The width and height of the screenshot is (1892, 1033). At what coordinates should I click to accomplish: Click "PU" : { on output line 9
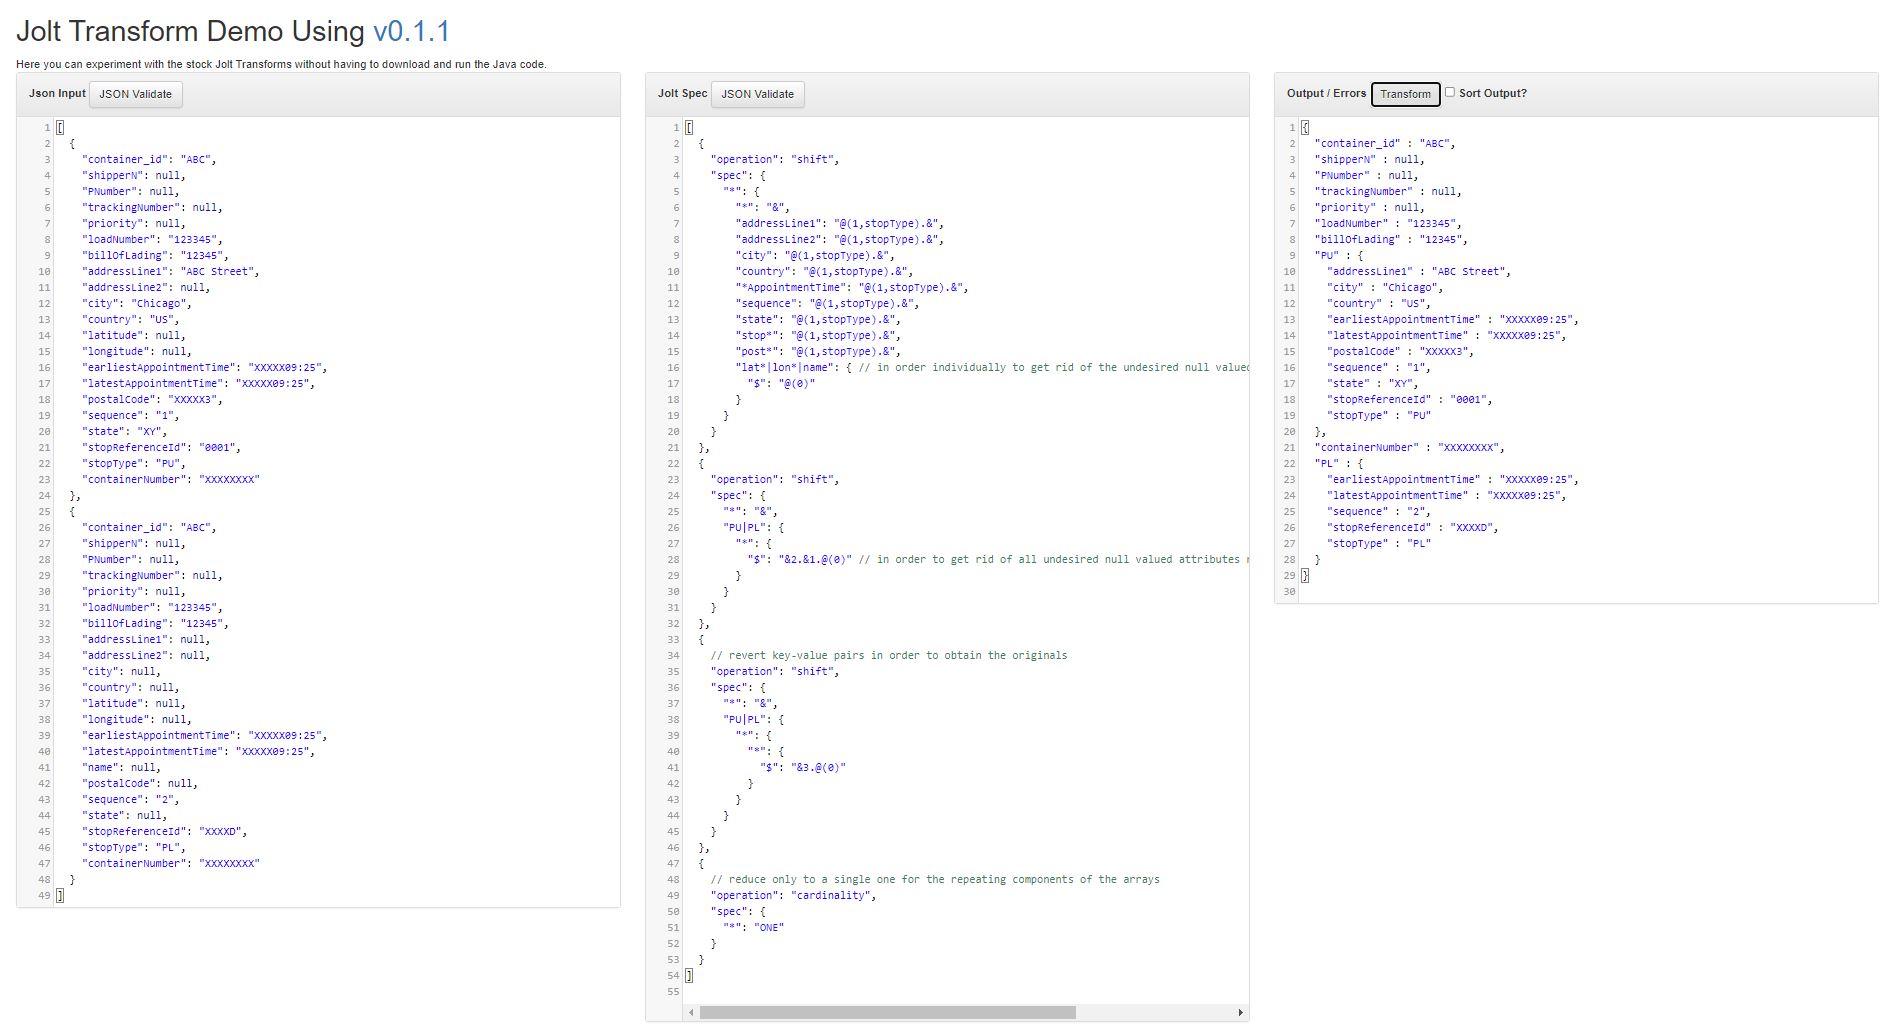coord(1339,255)
